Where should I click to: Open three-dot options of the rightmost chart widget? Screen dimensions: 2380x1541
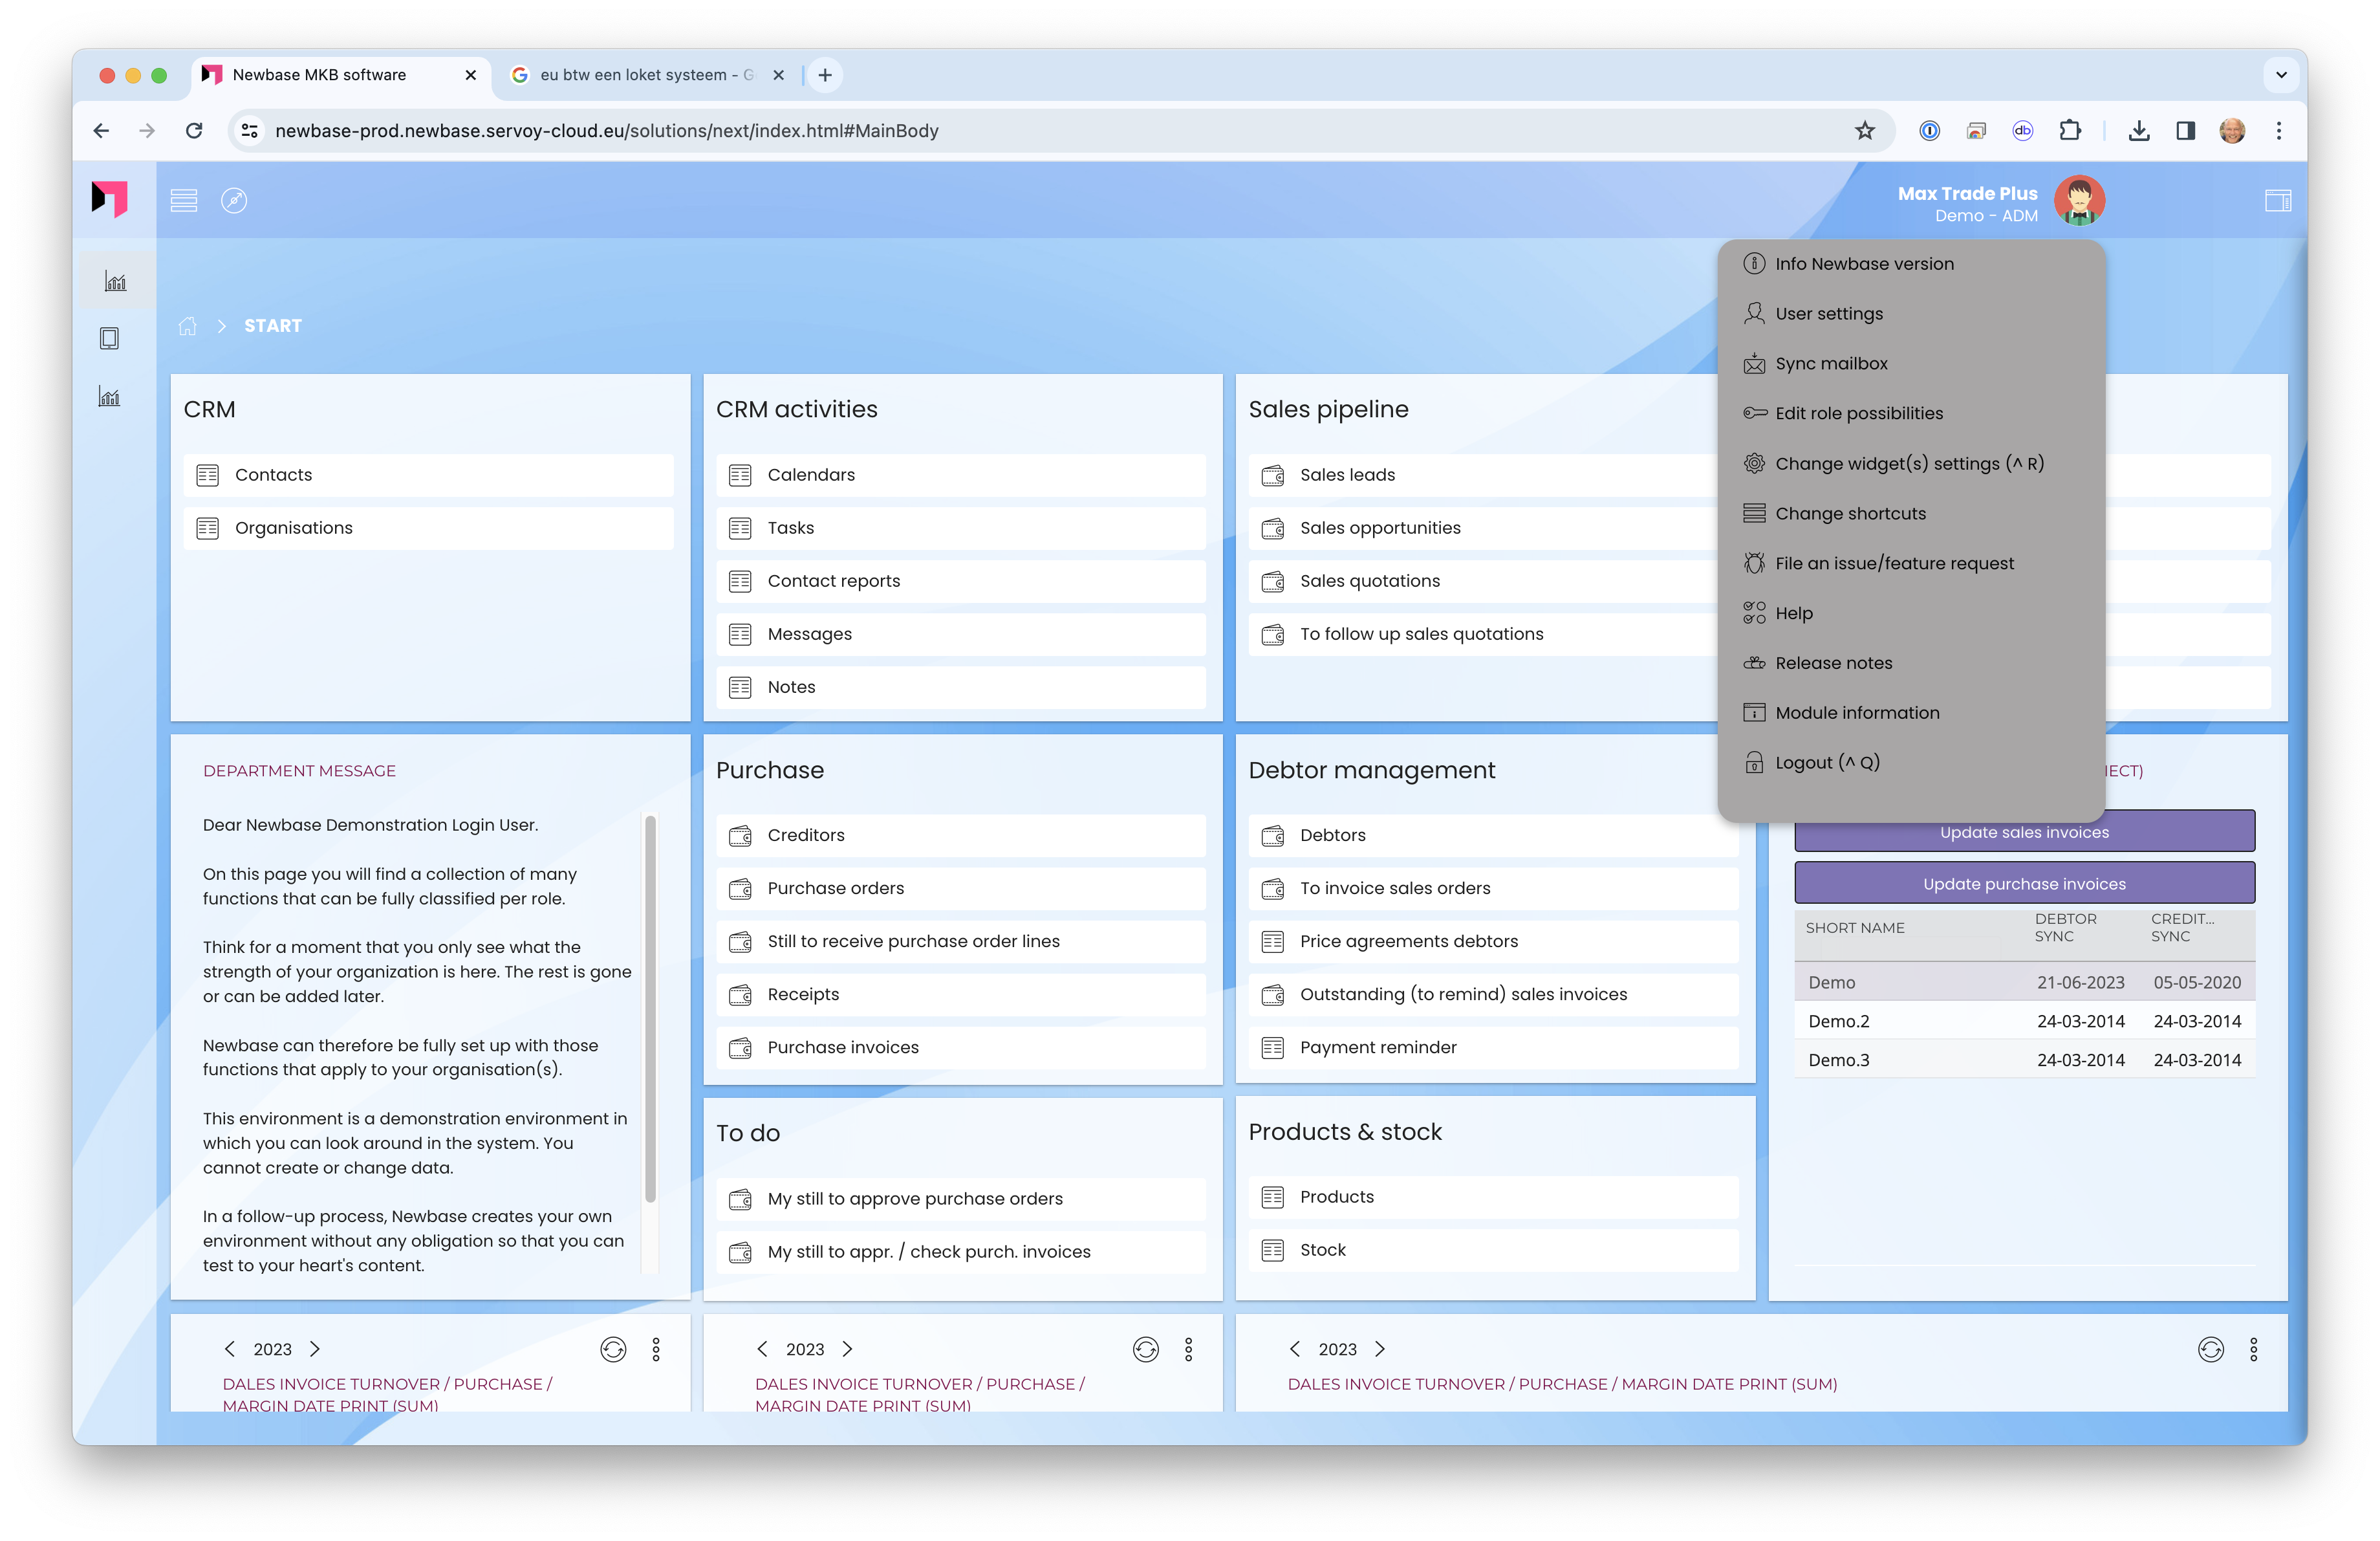tap(2253, 1350)
